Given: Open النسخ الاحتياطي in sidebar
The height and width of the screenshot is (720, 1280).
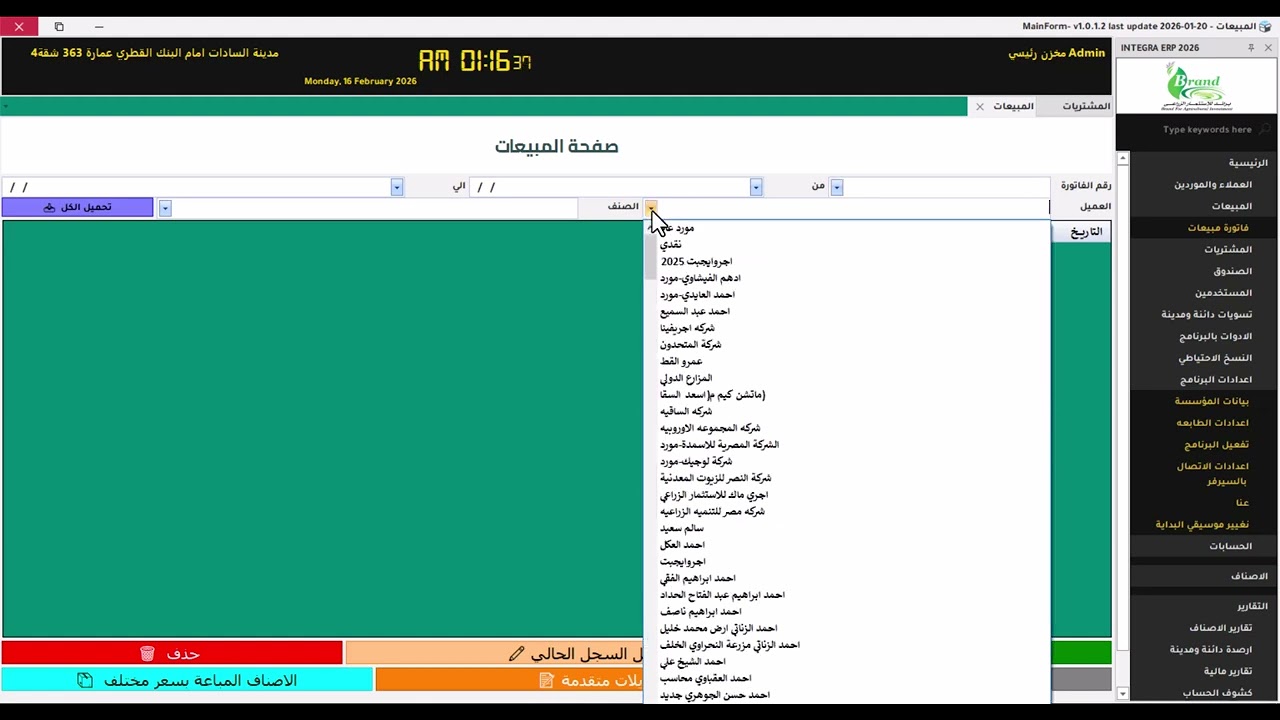Looking at the screenshot, I should tap(1215, 358).
